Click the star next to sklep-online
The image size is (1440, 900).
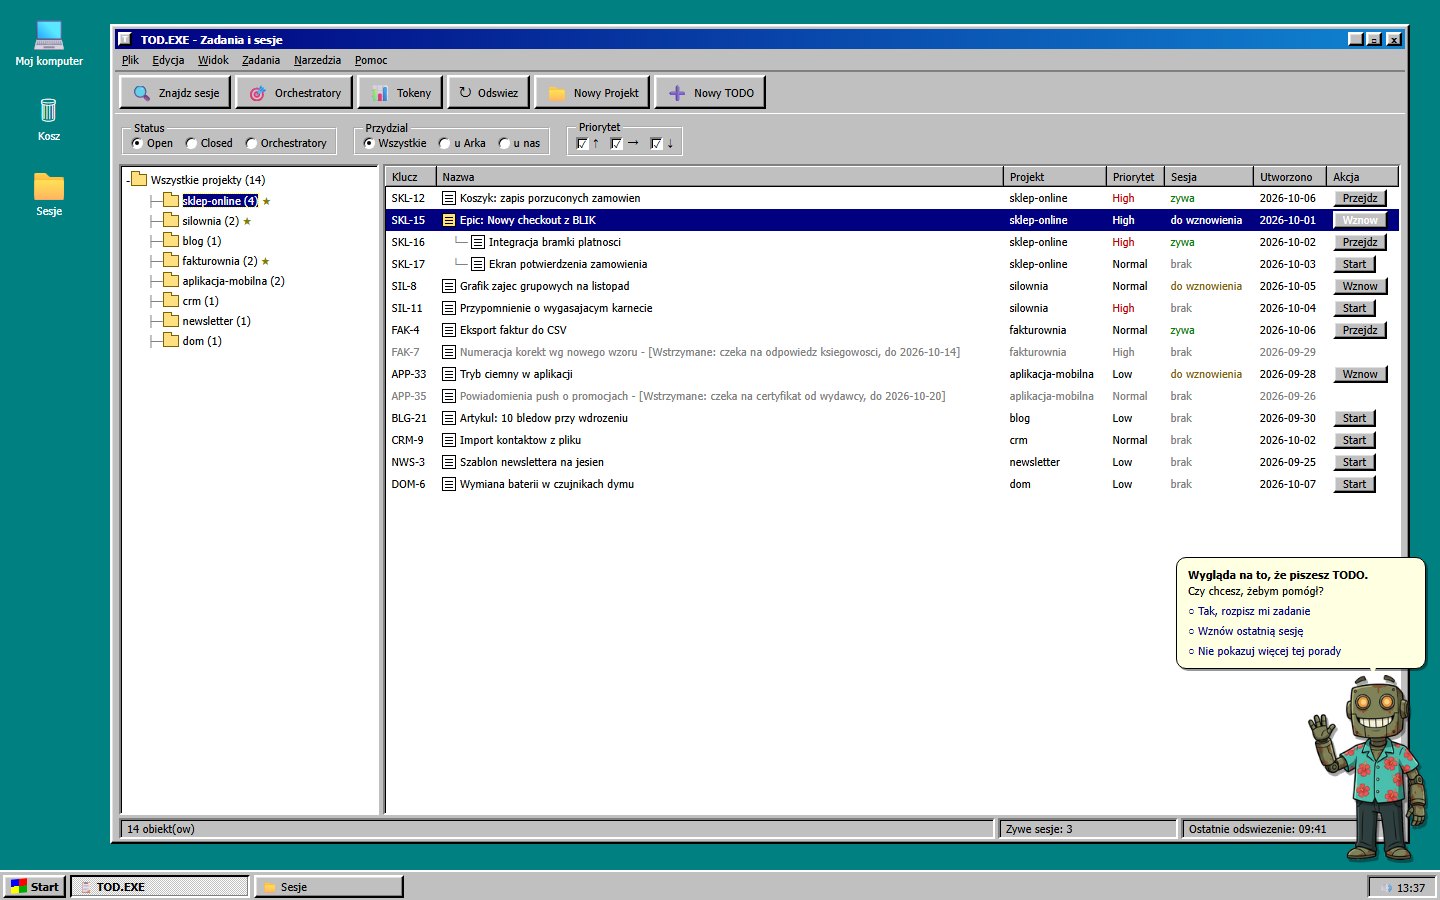pos(266,201)
